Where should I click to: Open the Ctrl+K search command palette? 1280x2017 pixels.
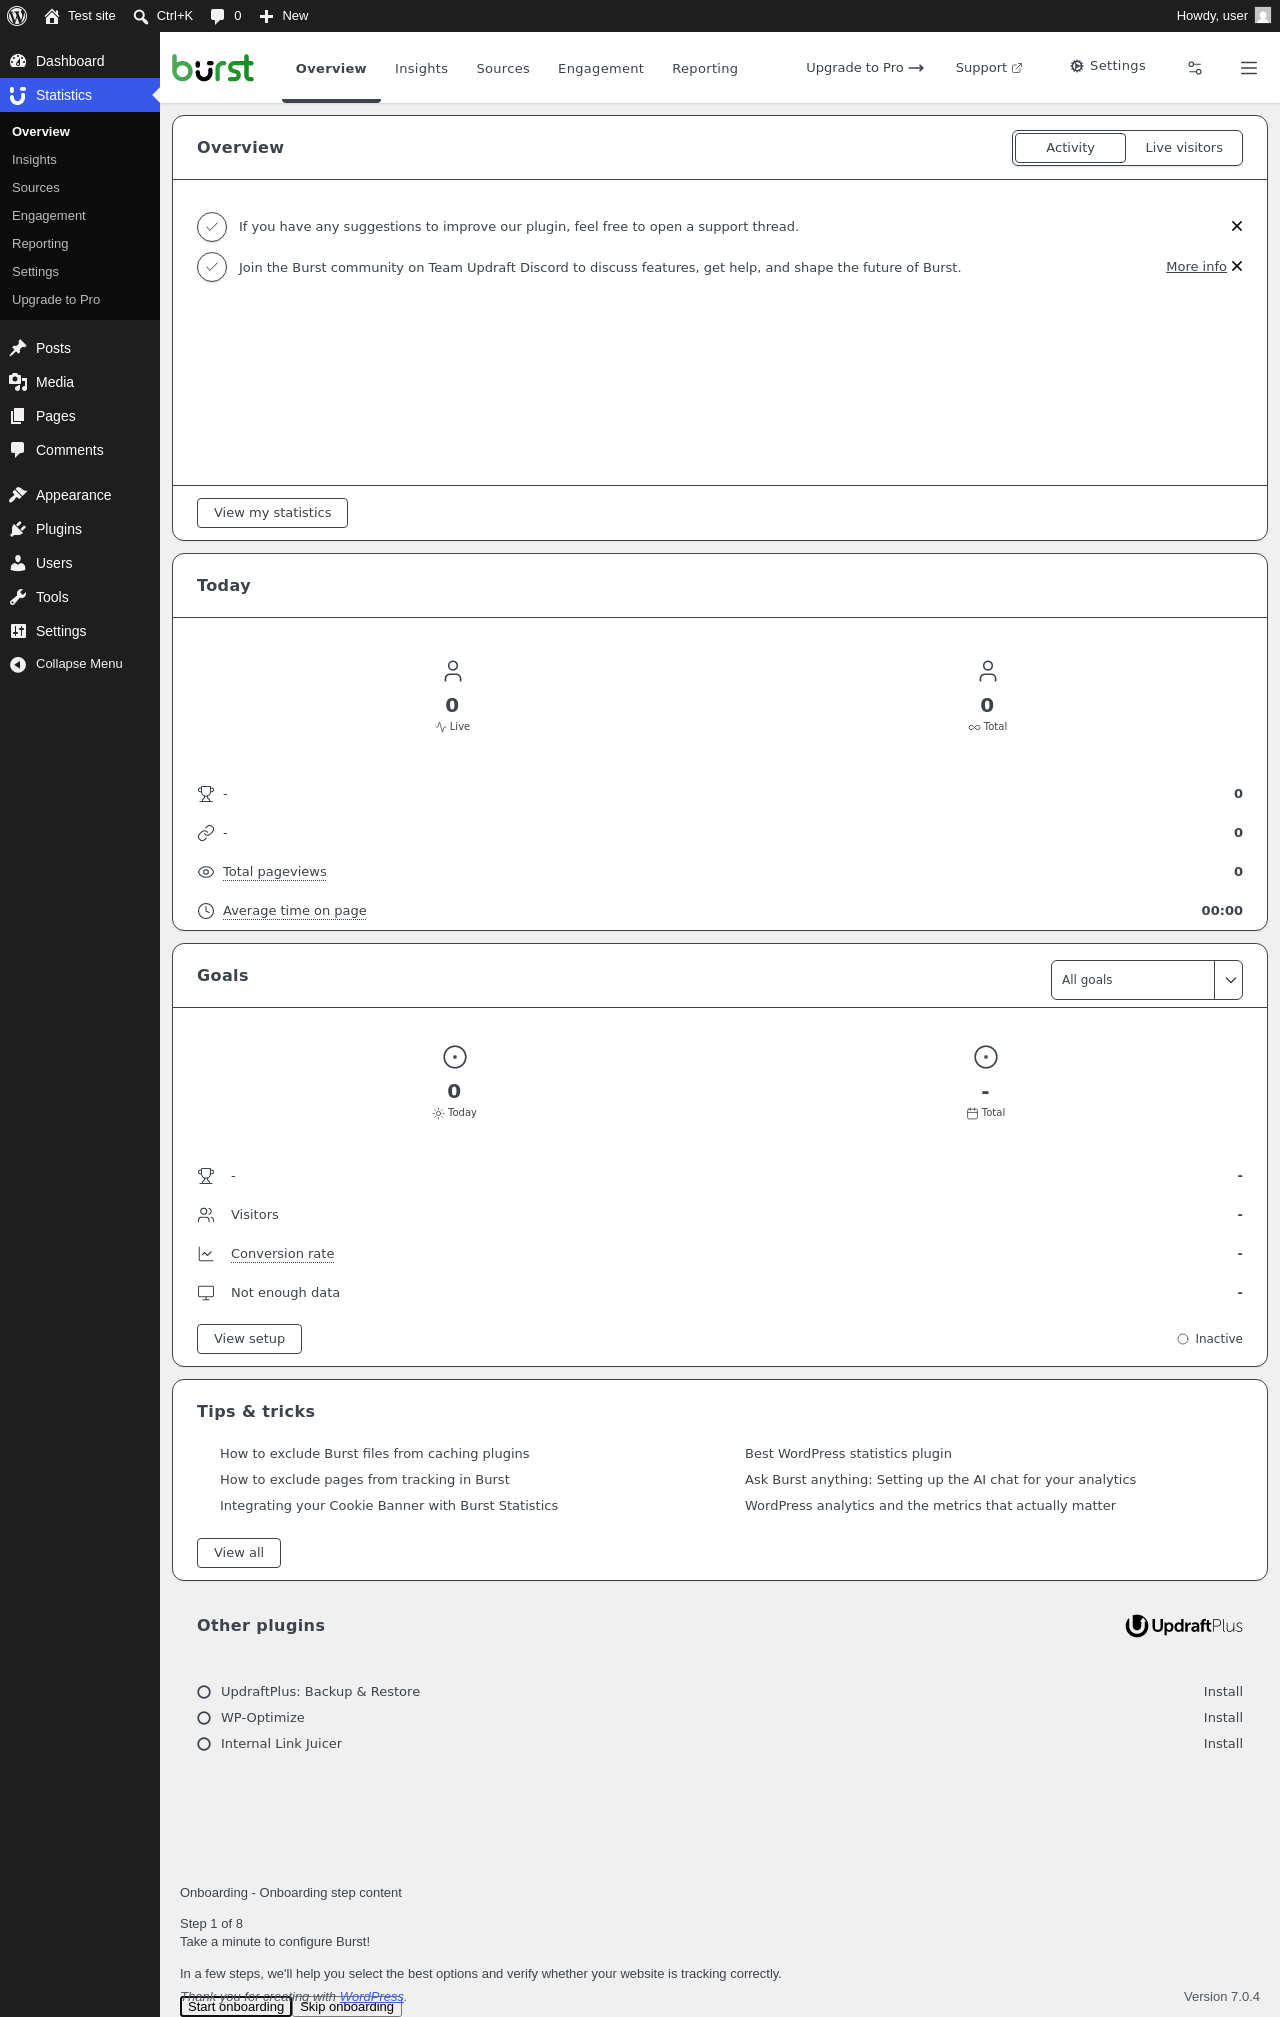point(163,16)
